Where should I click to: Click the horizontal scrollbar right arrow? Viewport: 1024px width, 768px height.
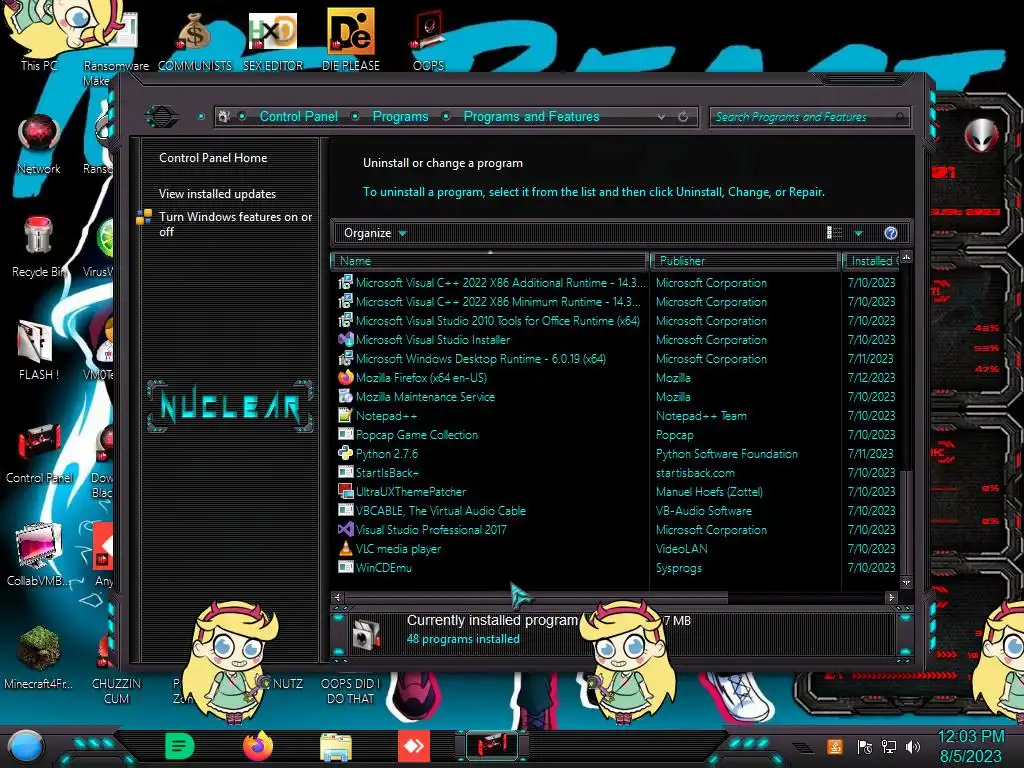891,597
